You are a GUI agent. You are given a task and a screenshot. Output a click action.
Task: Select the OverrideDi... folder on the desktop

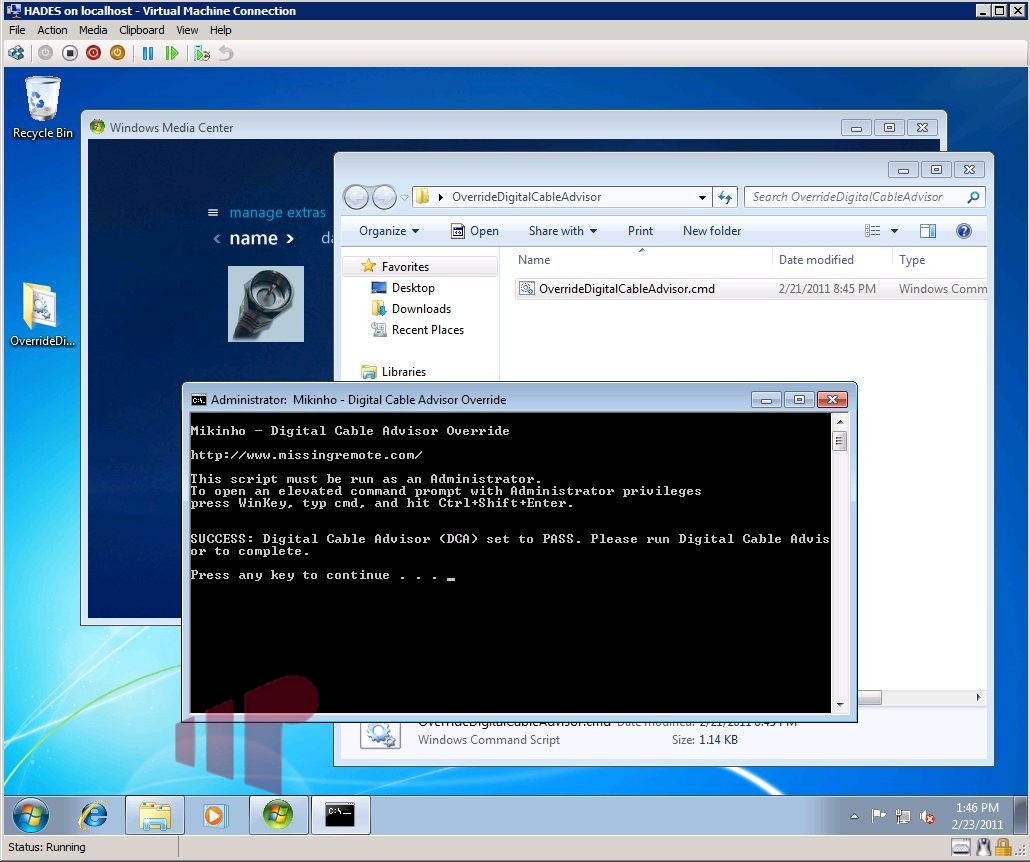pos(42,314)
